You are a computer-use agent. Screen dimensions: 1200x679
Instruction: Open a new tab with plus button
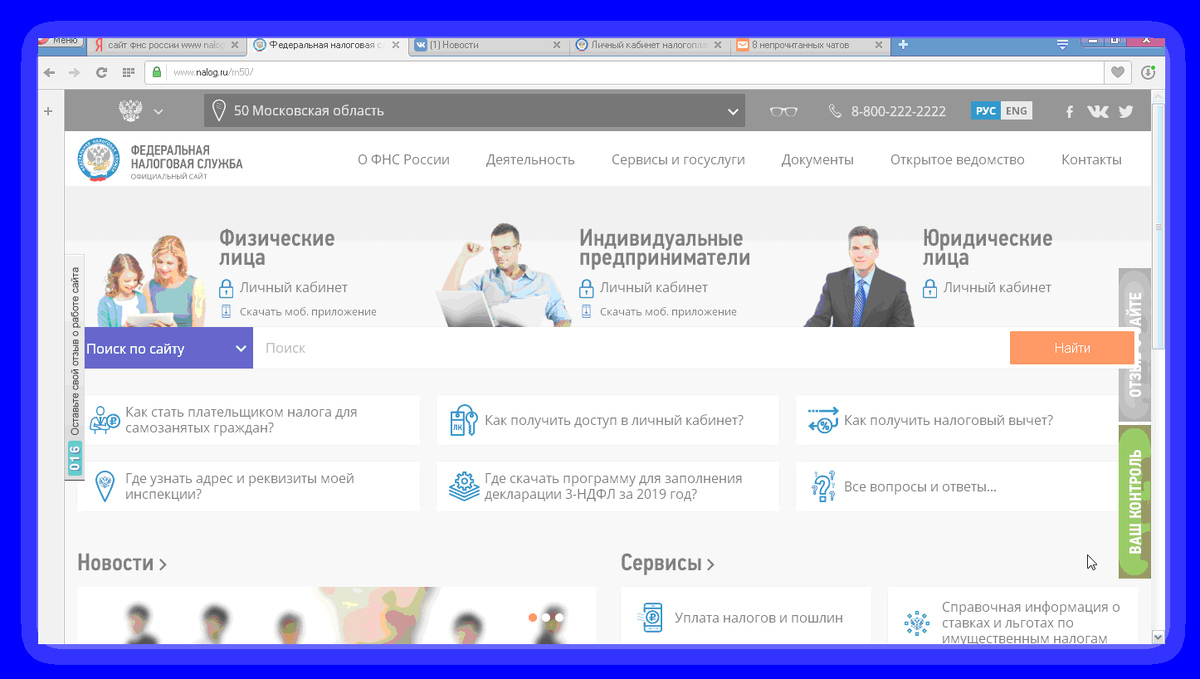[903, 44]
